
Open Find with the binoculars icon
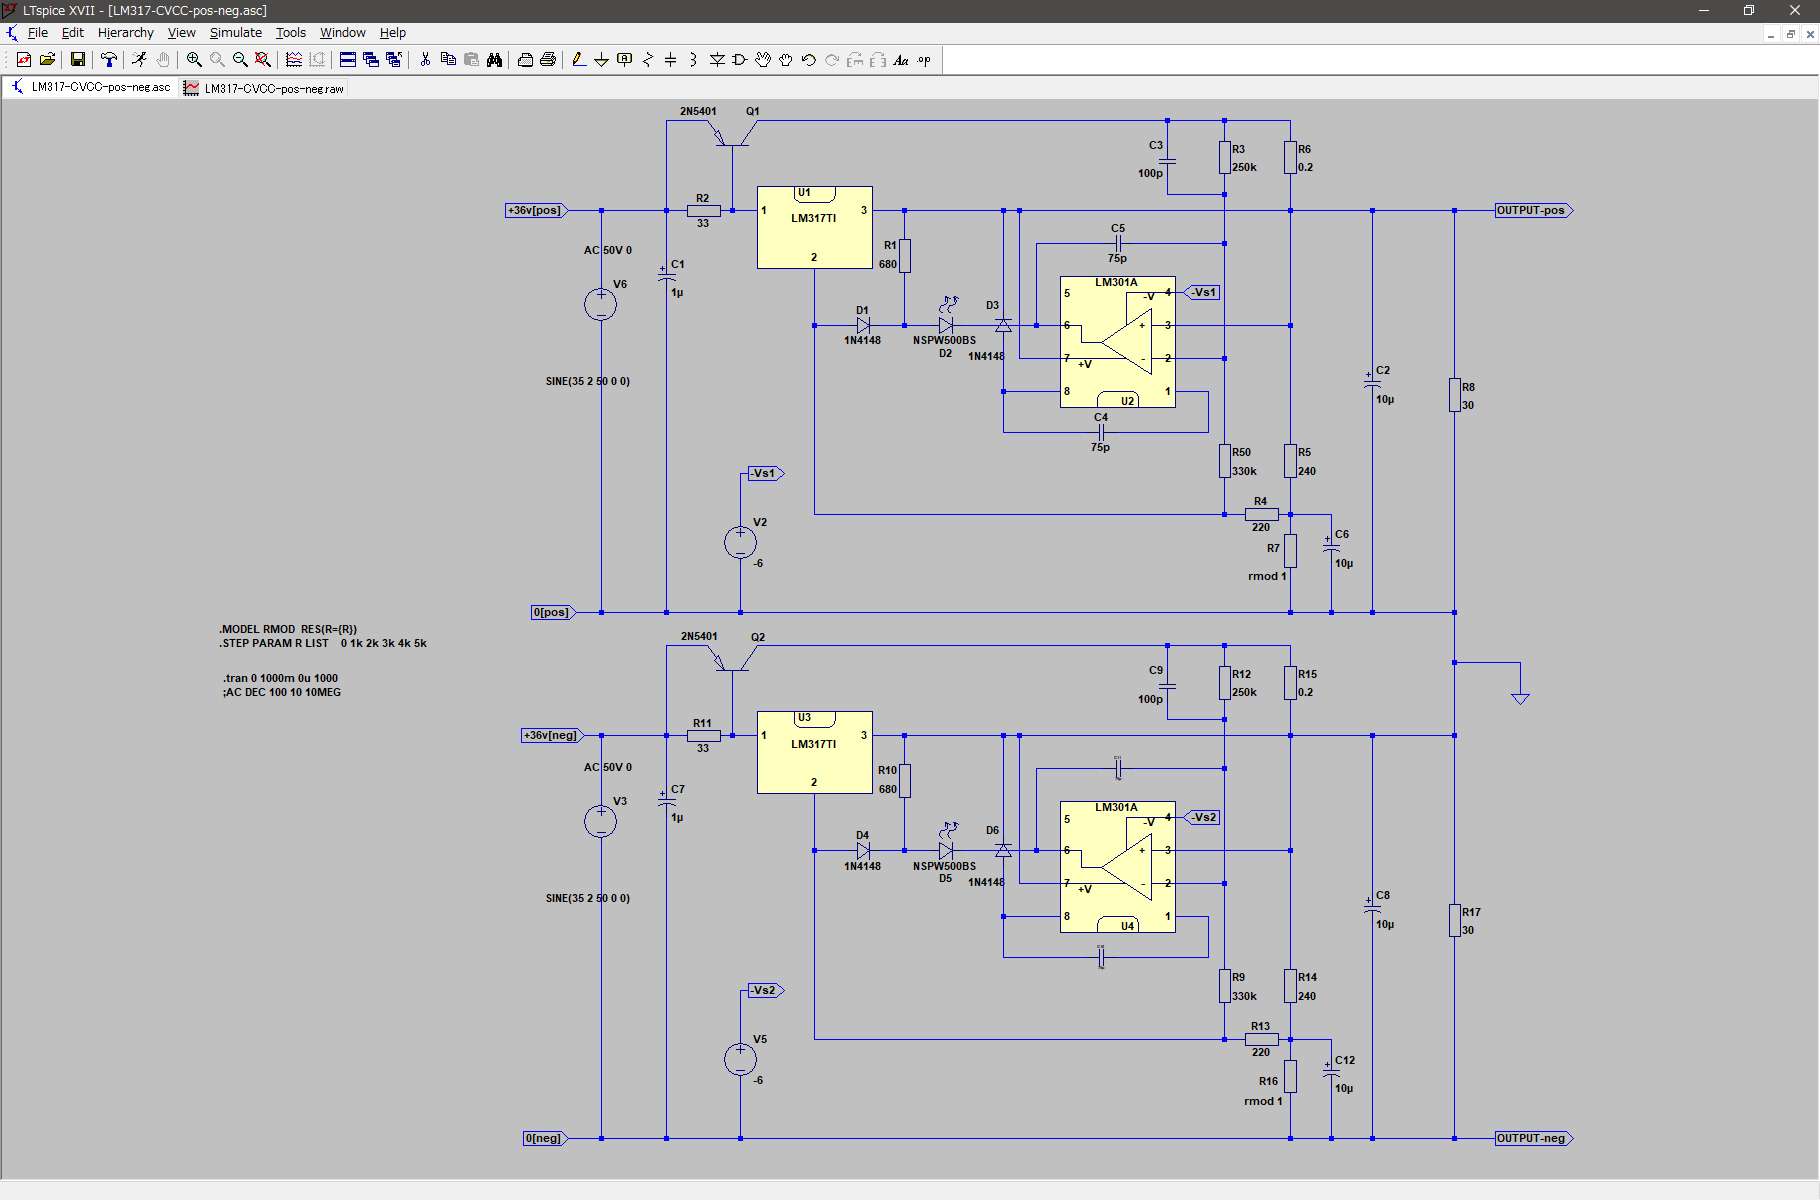tap(494, 60)
